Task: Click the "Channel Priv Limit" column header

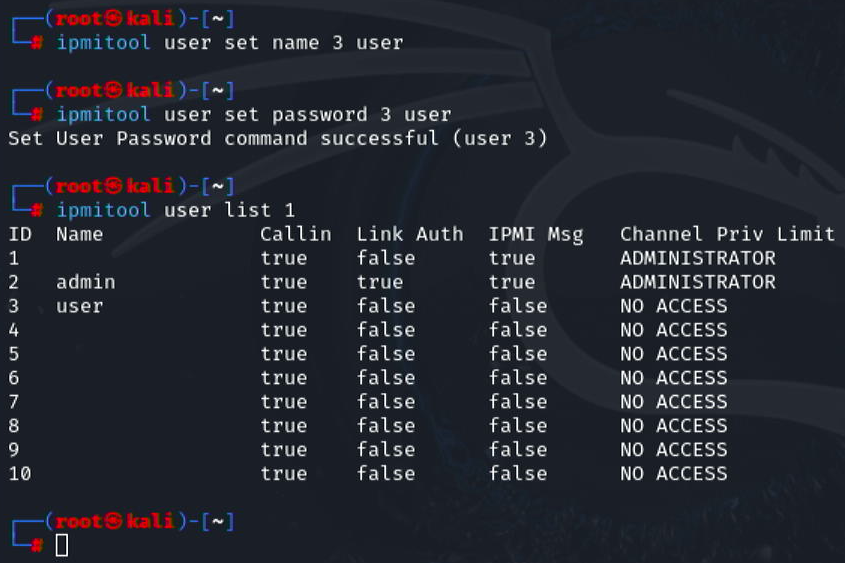Action: (727, 234)
